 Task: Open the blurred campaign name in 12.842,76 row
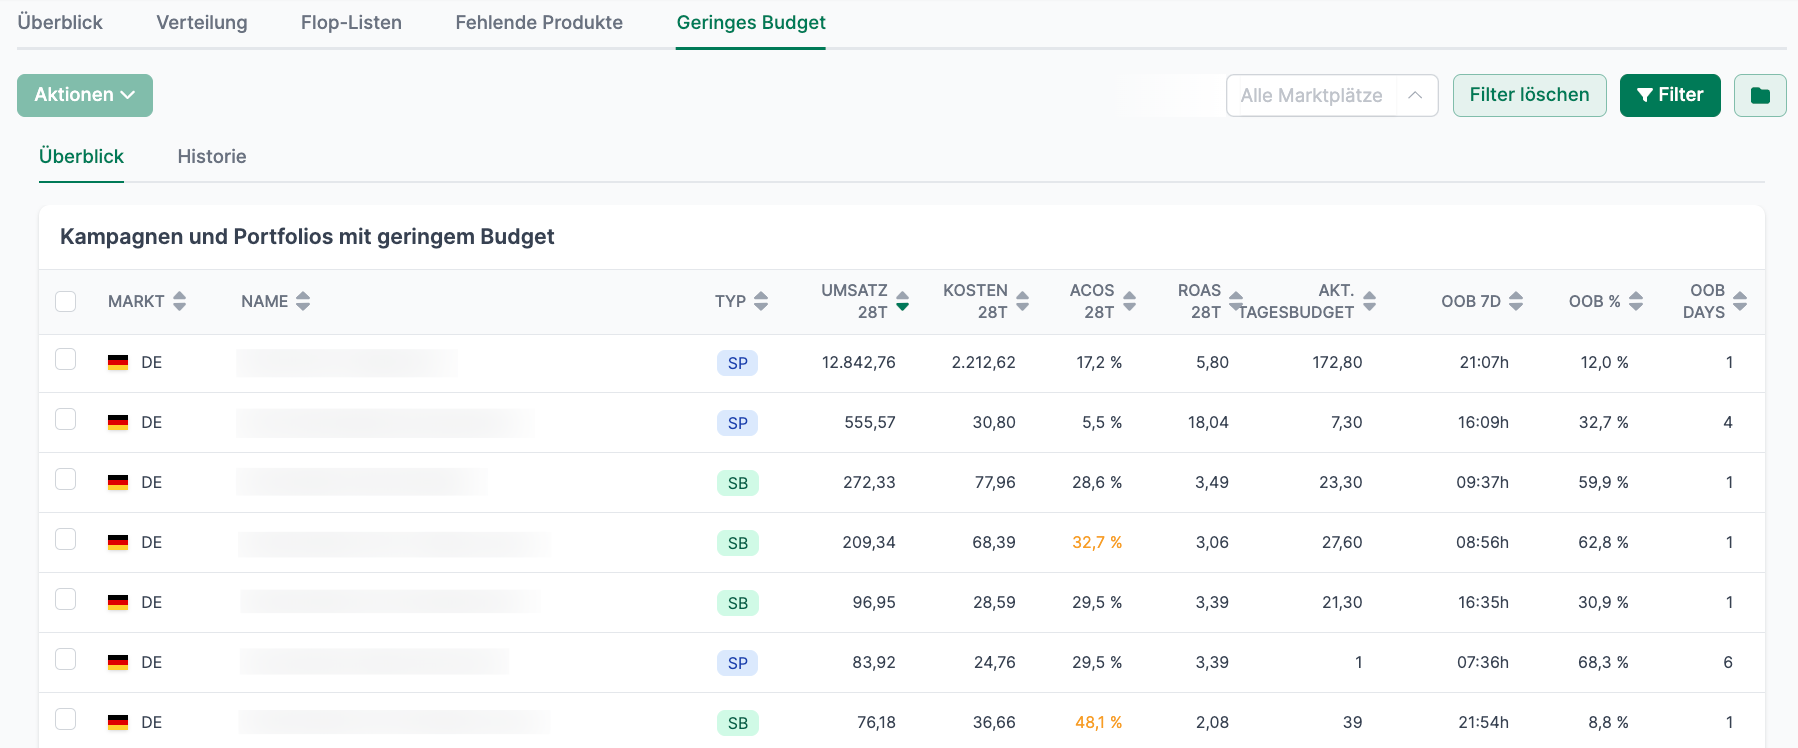347,362
